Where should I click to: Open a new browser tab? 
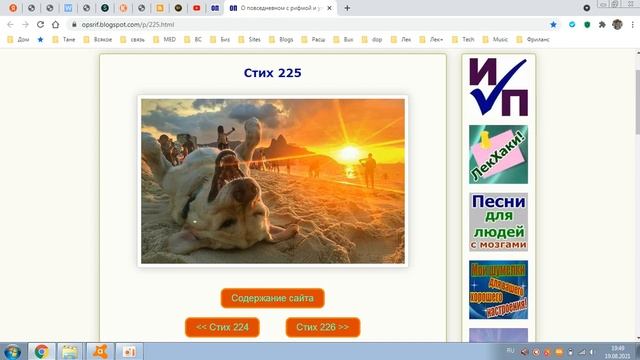coord(347,8)
